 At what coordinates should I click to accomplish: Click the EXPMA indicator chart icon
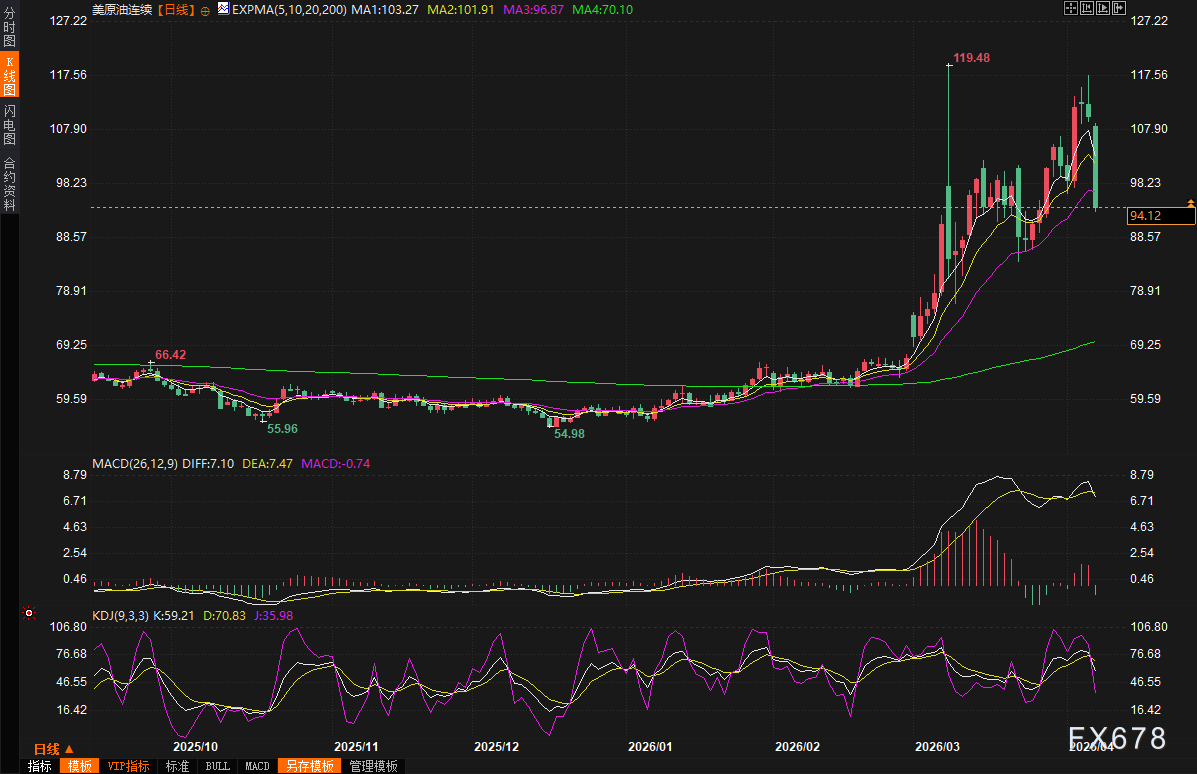click(x=224, y=9)
